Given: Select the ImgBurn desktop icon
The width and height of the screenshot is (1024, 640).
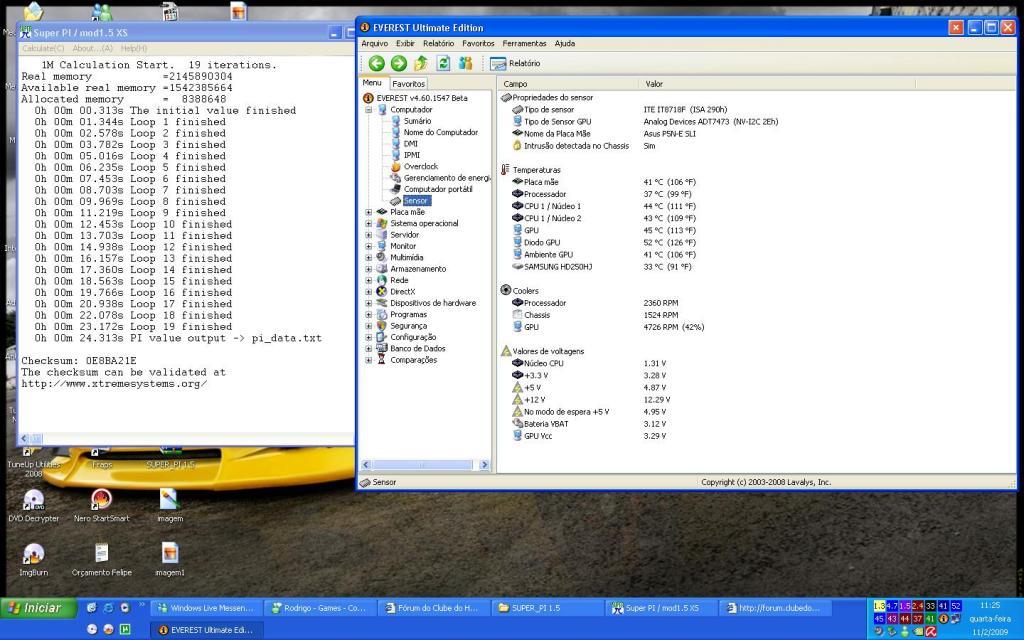Looking at the screenshot, I should (33, 560).
